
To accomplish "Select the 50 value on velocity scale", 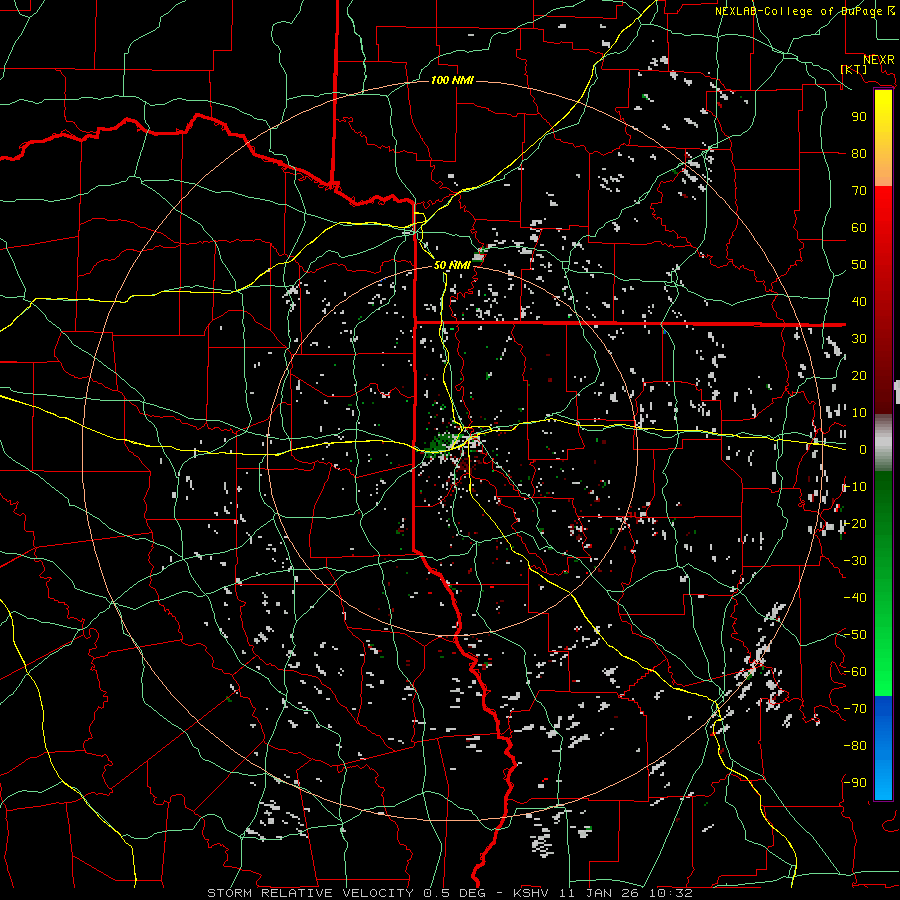I will 859,265.
